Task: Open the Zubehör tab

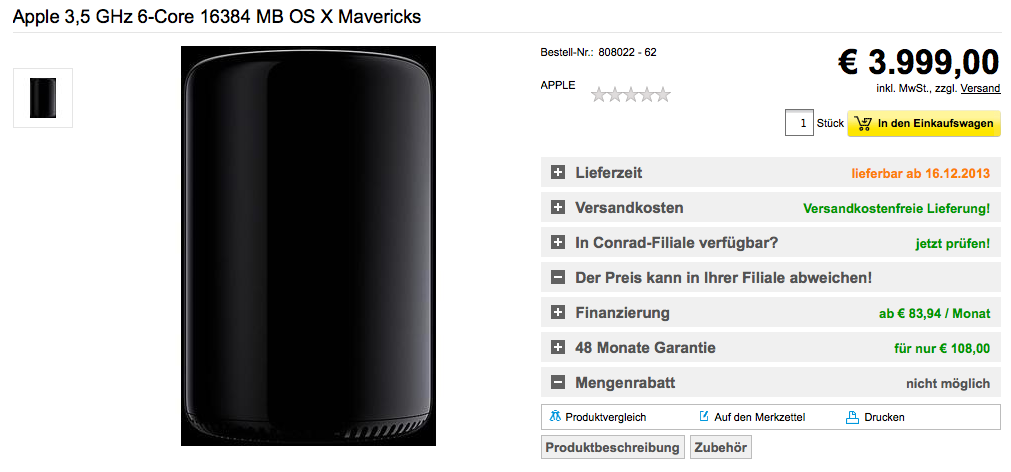Action: (720, 447)
